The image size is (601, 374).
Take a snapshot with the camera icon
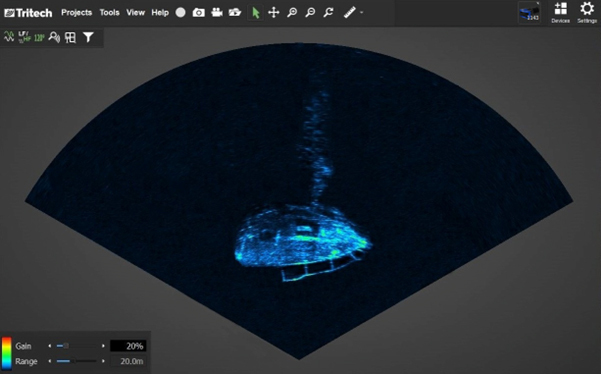199,13
